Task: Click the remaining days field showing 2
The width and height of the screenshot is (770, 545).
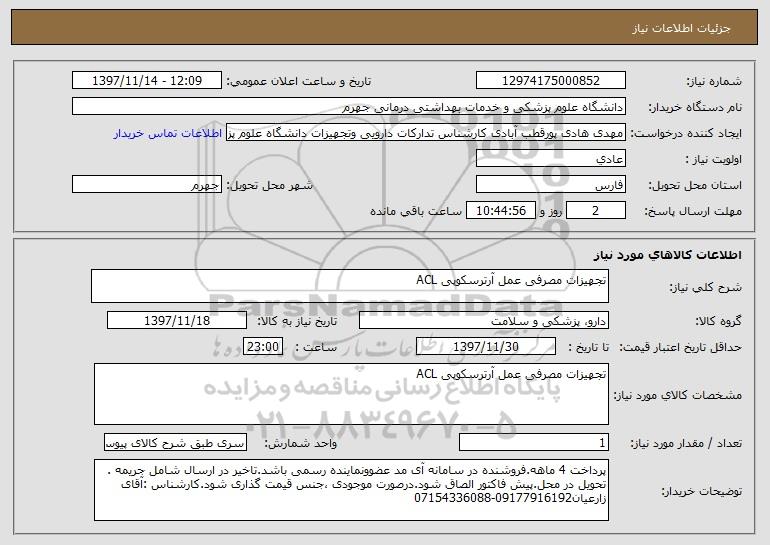Action: coord(596,211)
